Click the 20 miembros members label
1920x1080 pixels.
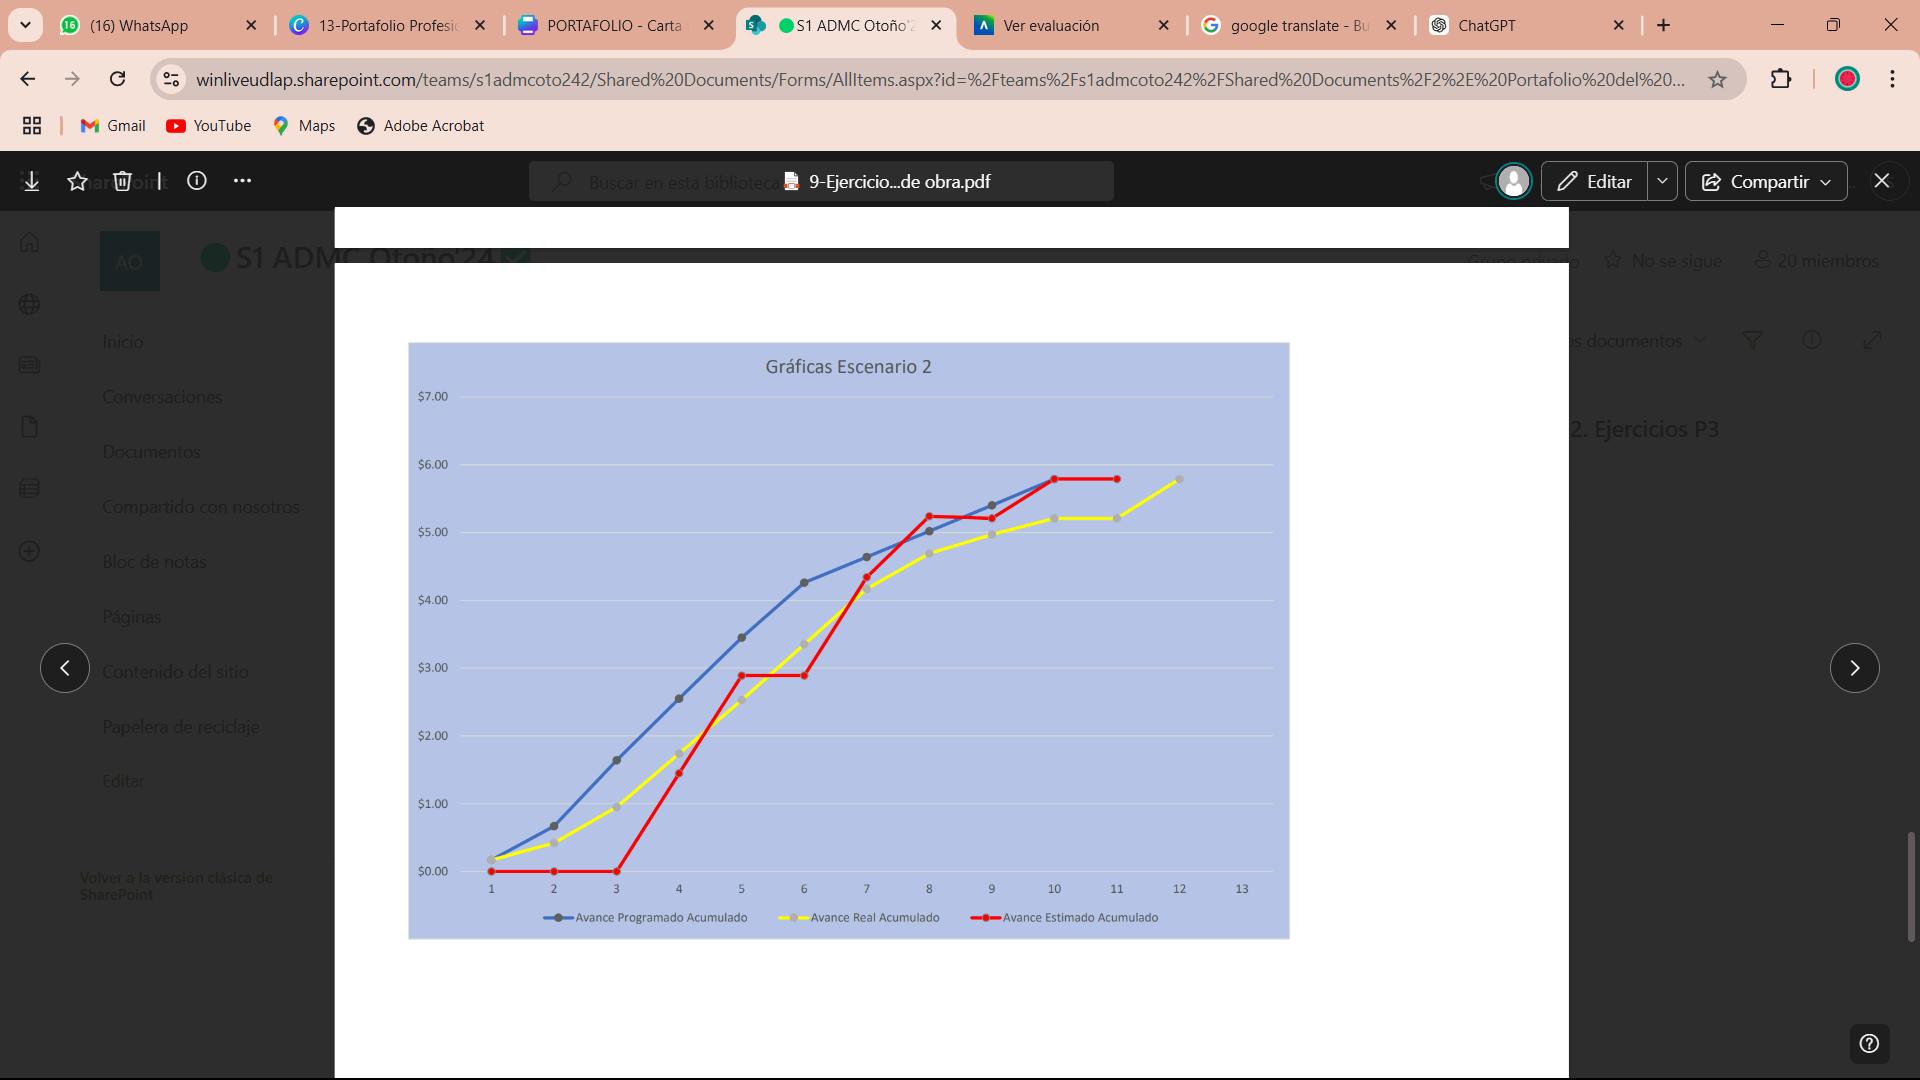pyautogui.click(x=1816, y=261)
